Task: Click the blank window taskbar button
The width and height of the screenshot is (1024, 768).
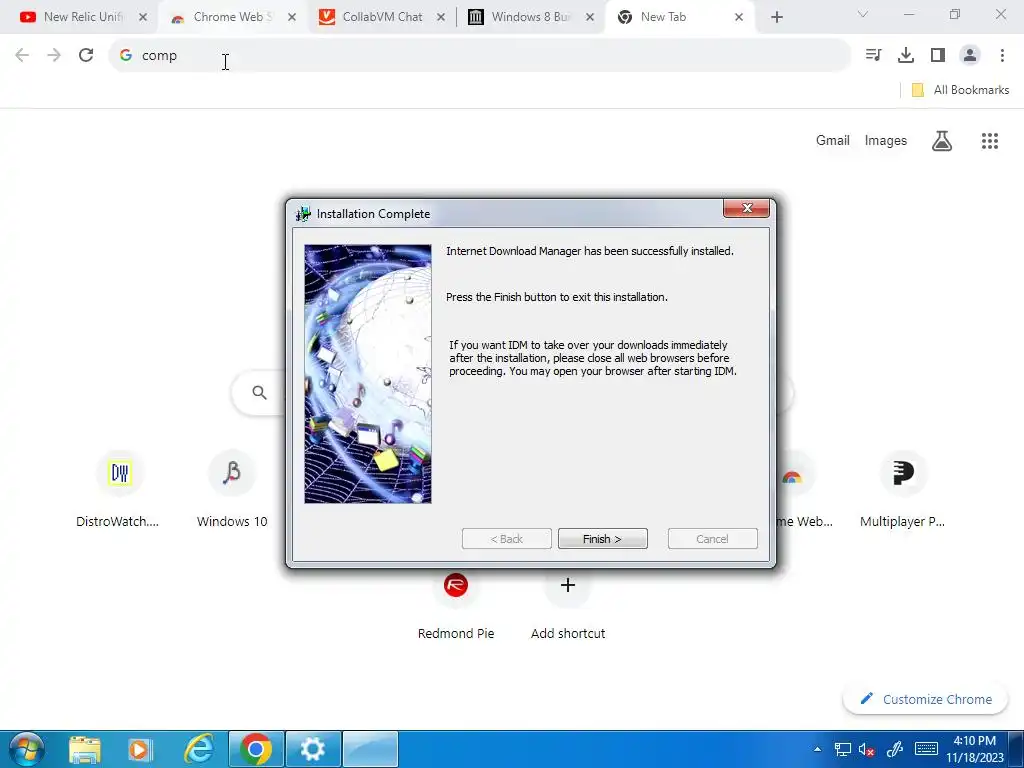Action: tap(370, 749)
